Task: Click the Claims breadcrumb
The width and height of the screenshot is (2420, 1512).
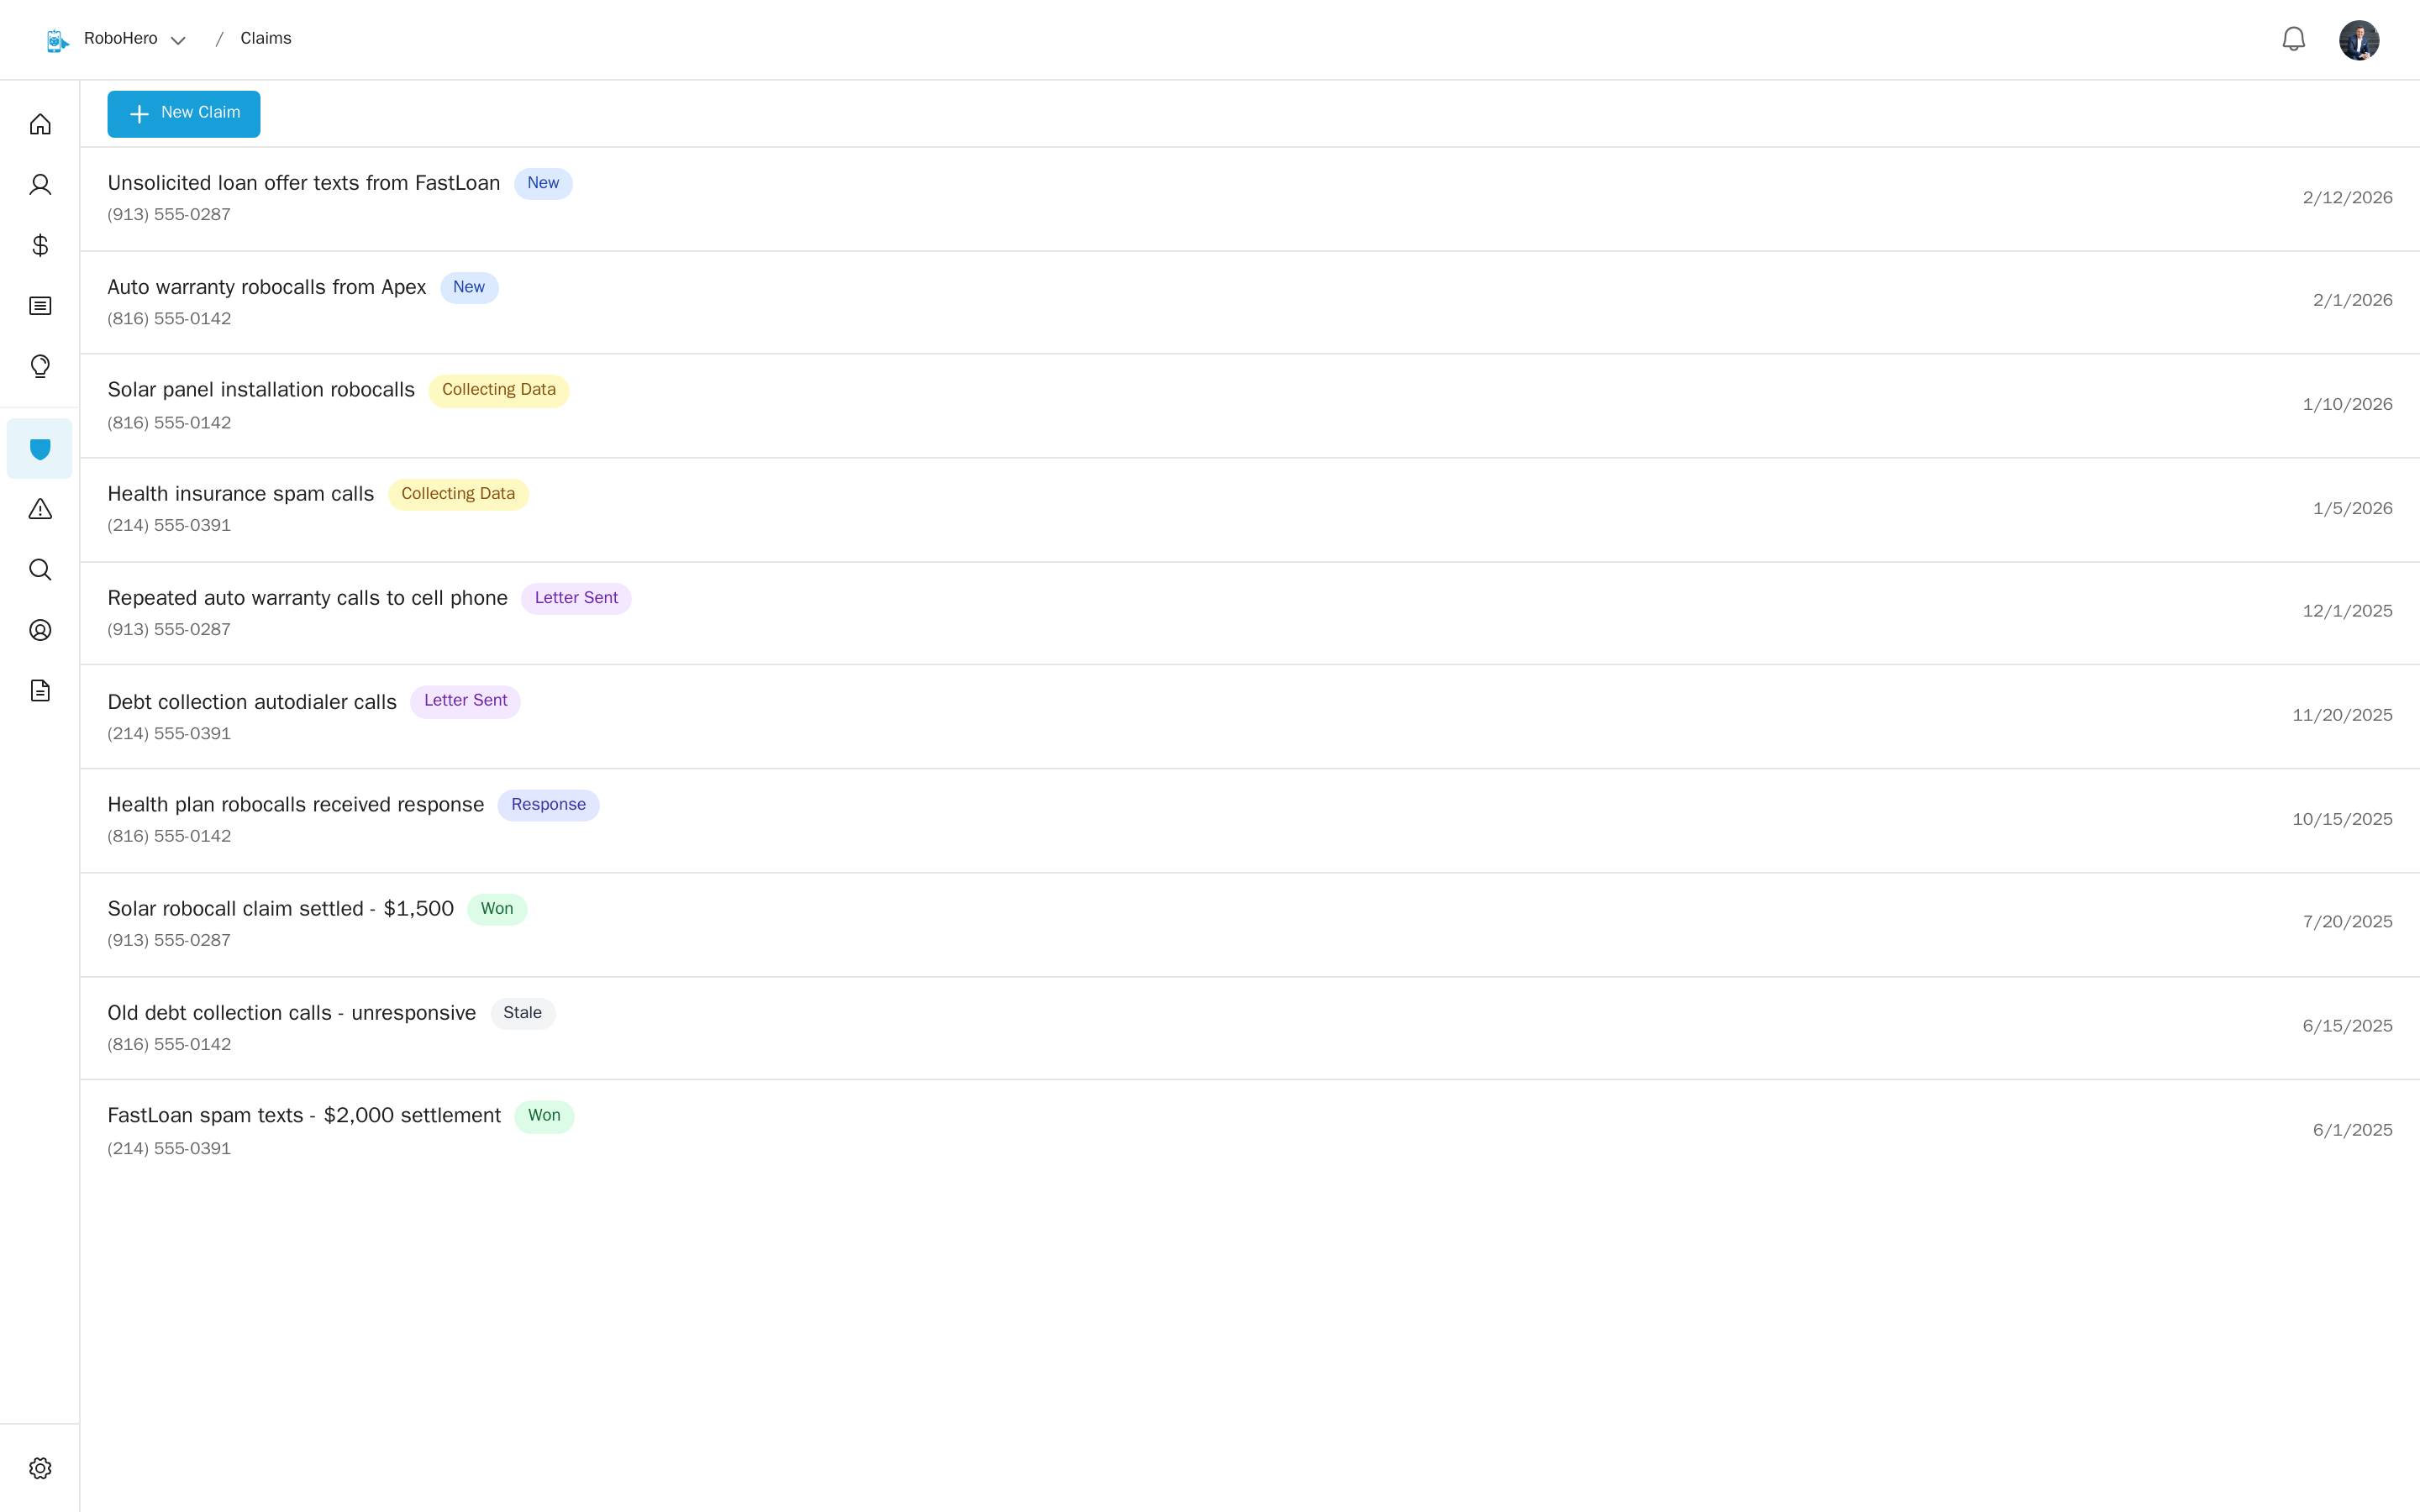Action: [265, 39]
